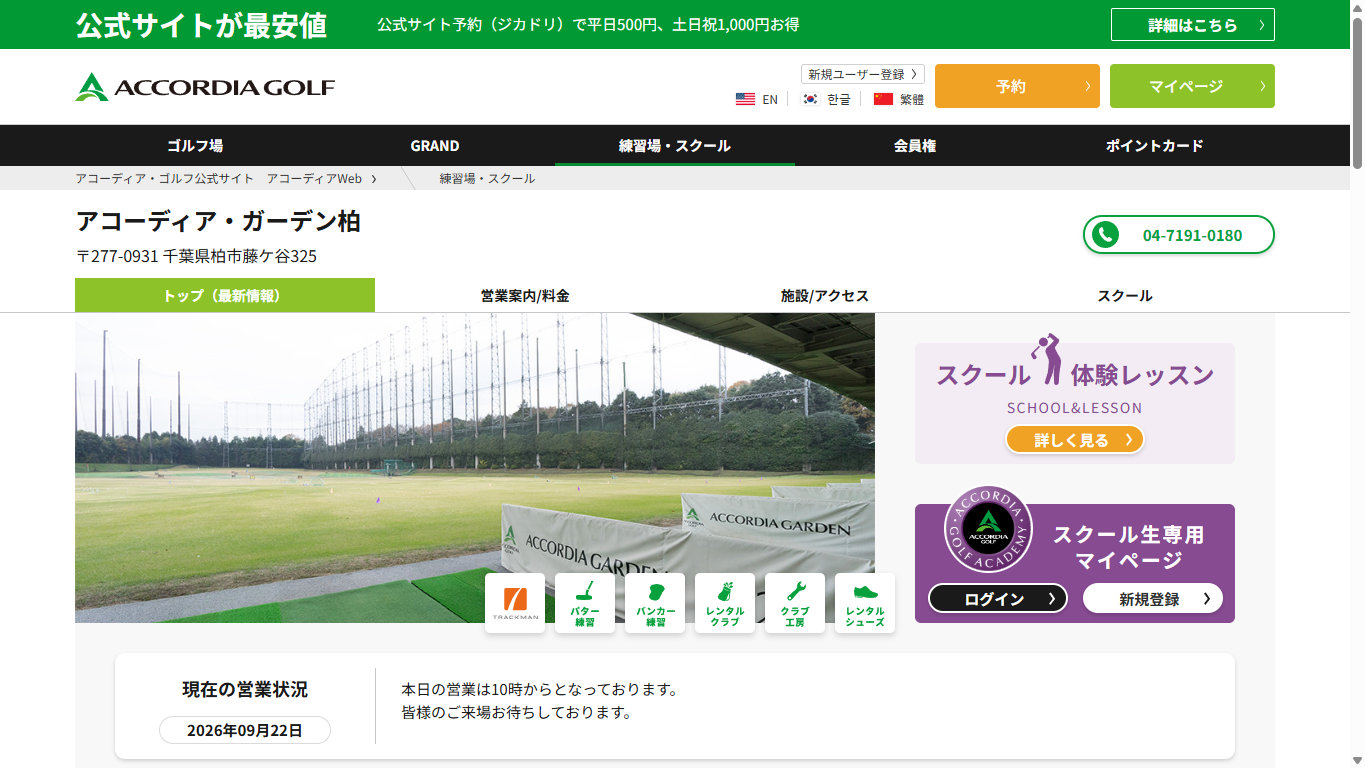Viewport: 1365px width, 768px height.
Task: Open the ゴルフ場 menu
Action: 195,145
